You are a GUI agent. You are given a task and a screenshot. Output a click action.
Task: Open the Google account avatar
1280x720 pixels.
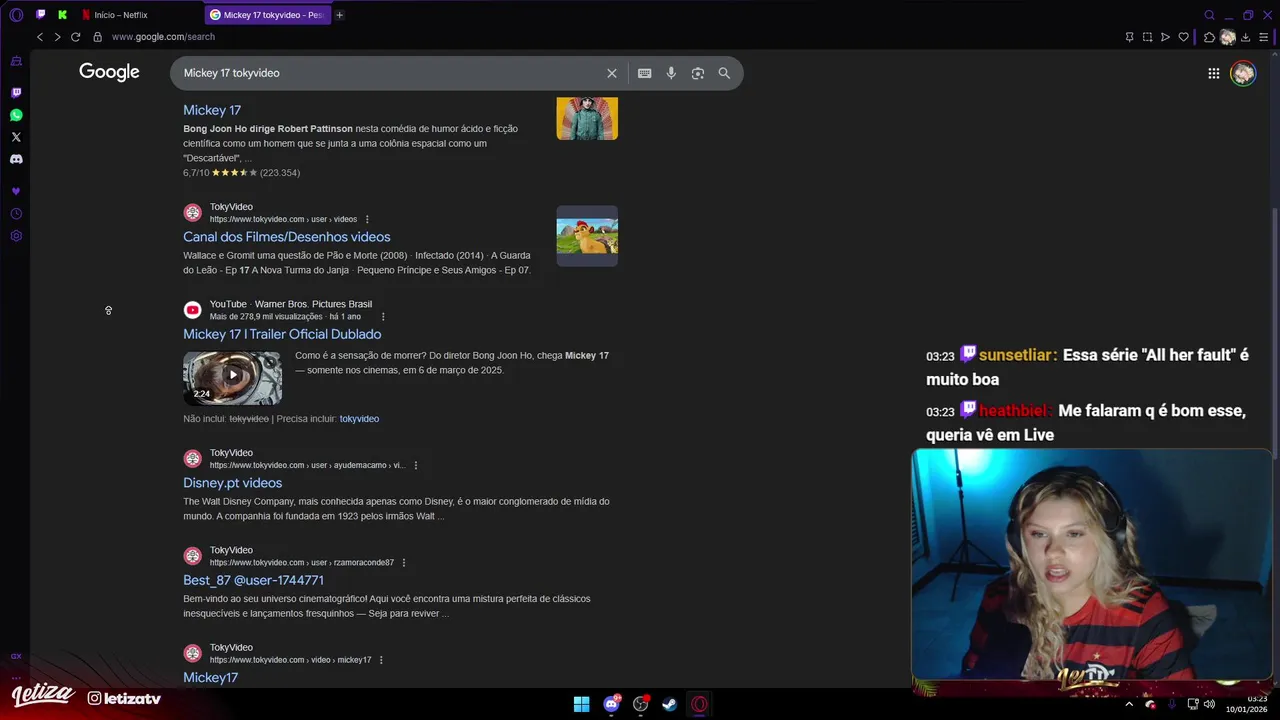(x=1243, y=73)
